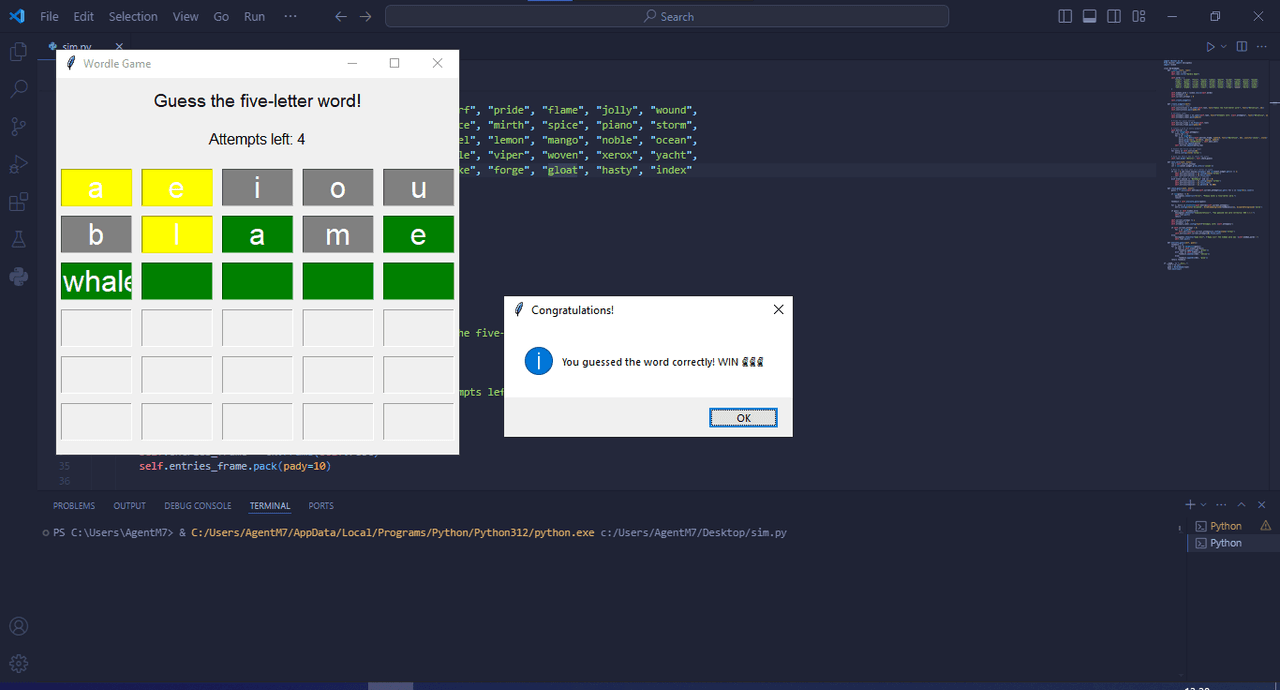Viewport: 1280px width, 690px height.
Task: Toggle the panel layout button
Action: pos(1089,16)
